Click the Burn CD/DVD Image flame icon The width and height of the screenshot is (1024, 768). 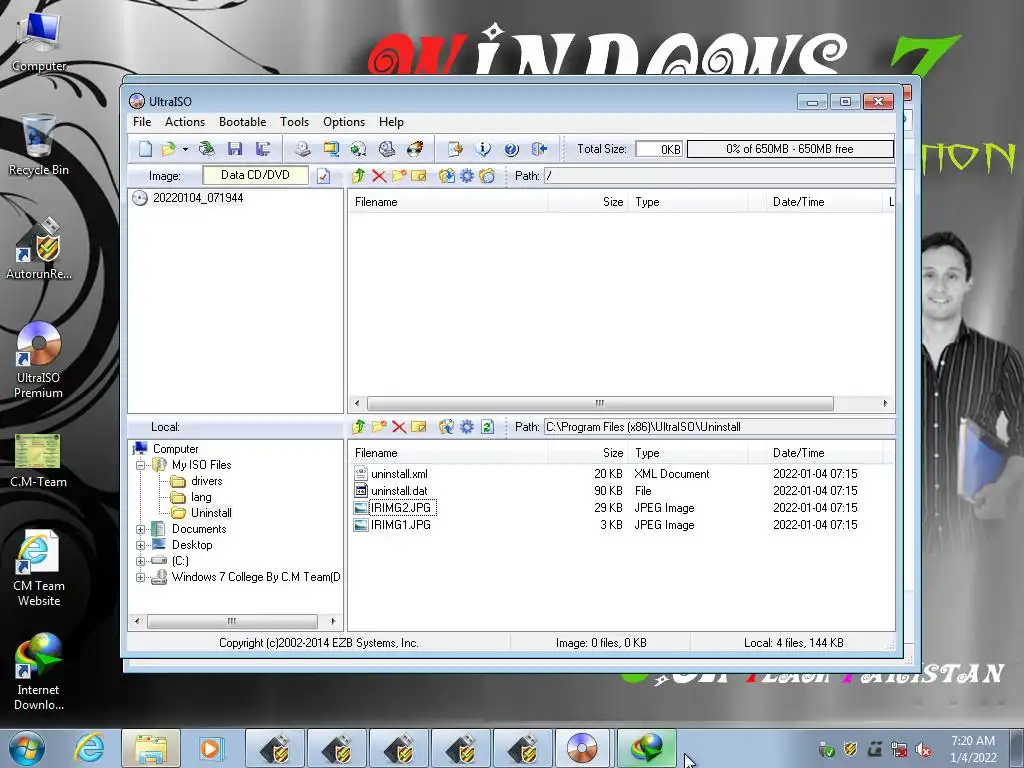(415, 149)
